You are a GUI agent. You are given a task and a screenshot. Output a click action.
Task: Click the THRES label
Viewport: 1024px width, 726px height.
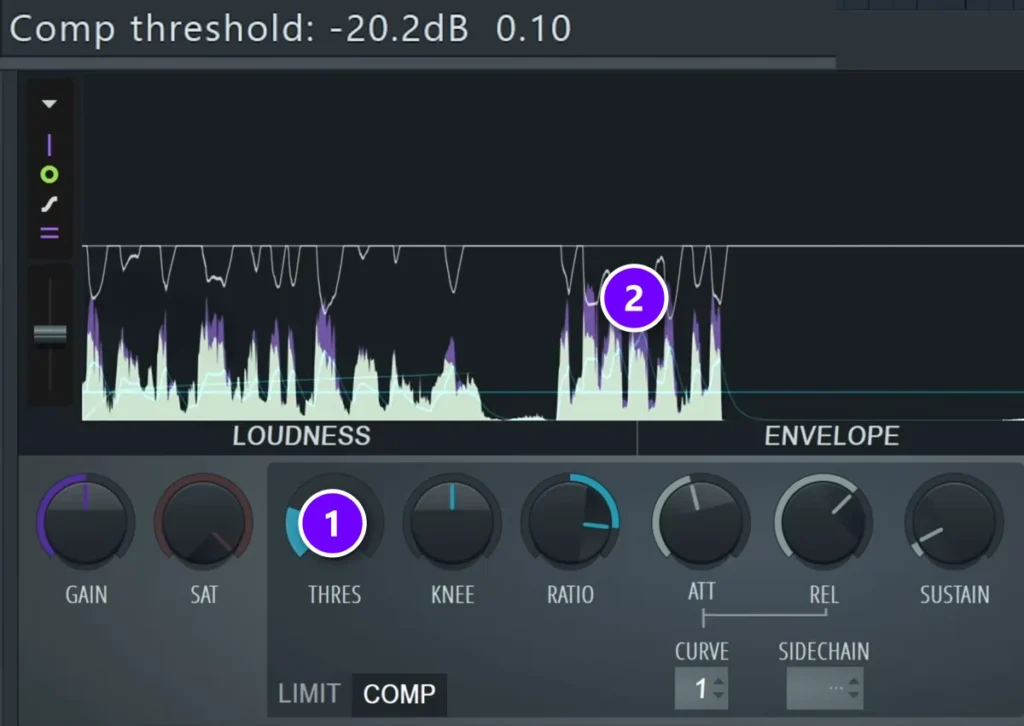tap(334, 595)
